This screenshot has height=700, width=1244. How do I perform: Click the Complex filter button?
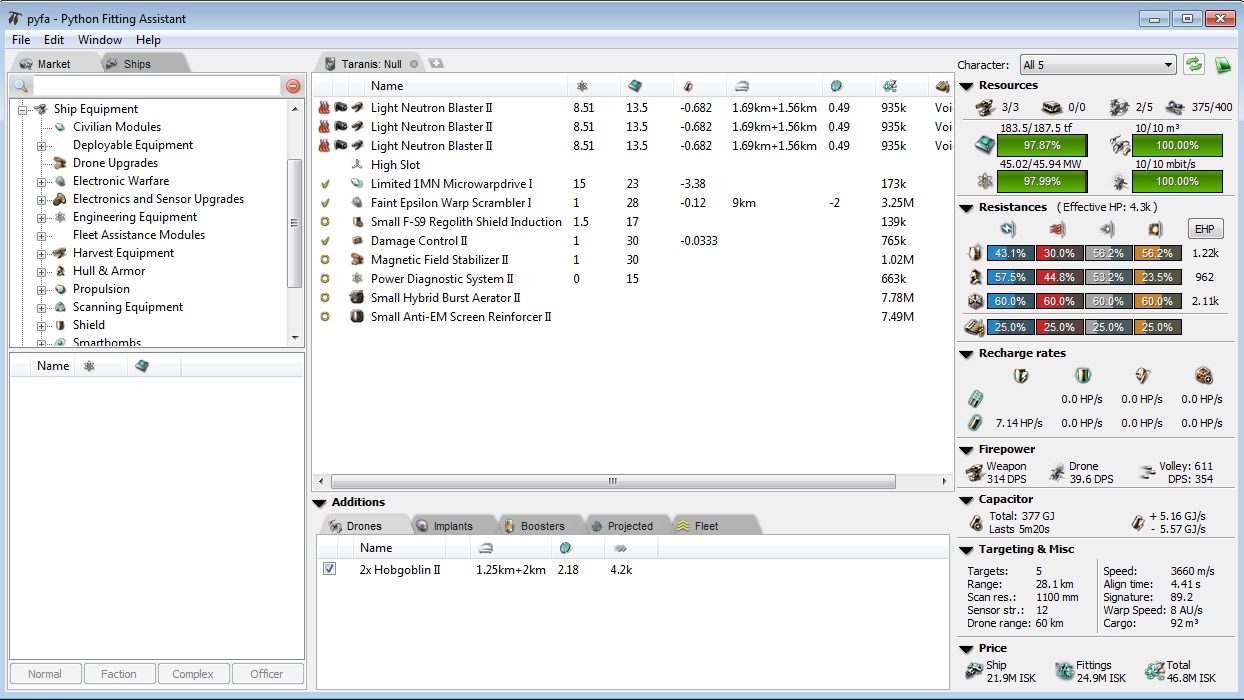[193, 674]
